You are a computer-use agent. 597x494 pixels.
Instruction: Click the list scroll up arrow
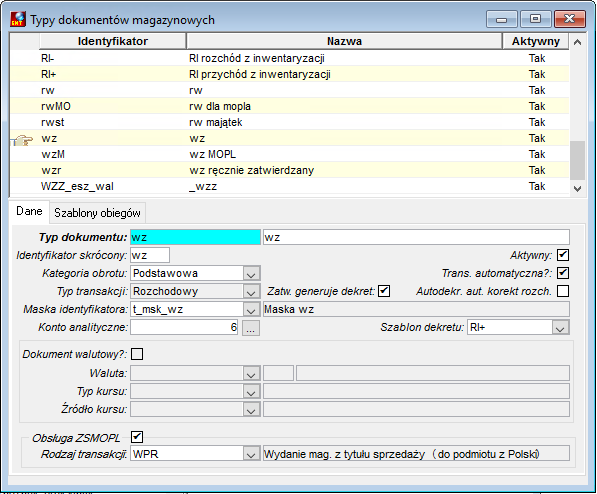[x=577, y=42]
